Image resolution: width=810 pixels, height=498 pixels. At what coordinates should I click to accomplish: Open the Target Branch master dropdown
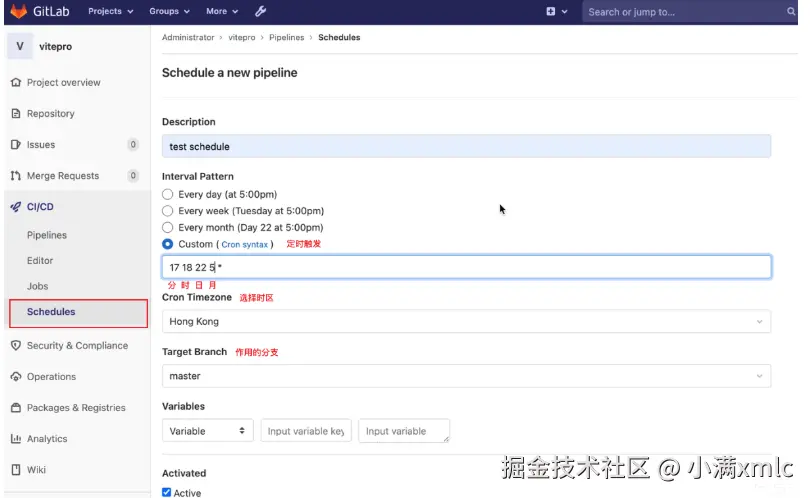coord(466,376)
